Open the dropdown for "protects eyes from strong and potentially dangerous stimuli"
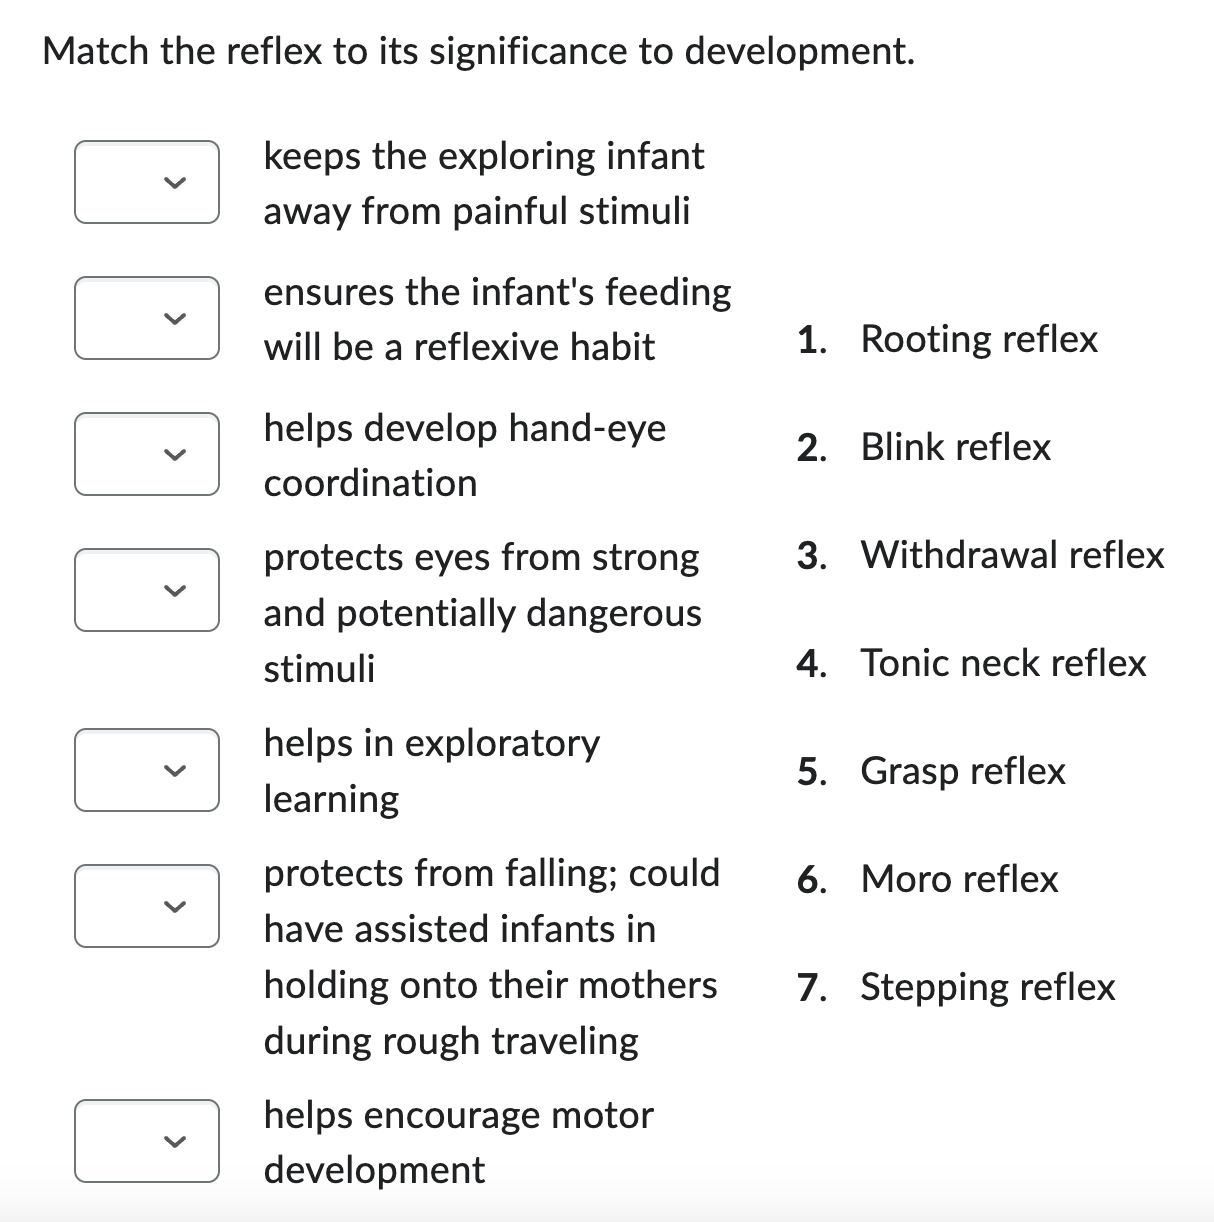 click(x=146, y=590)
